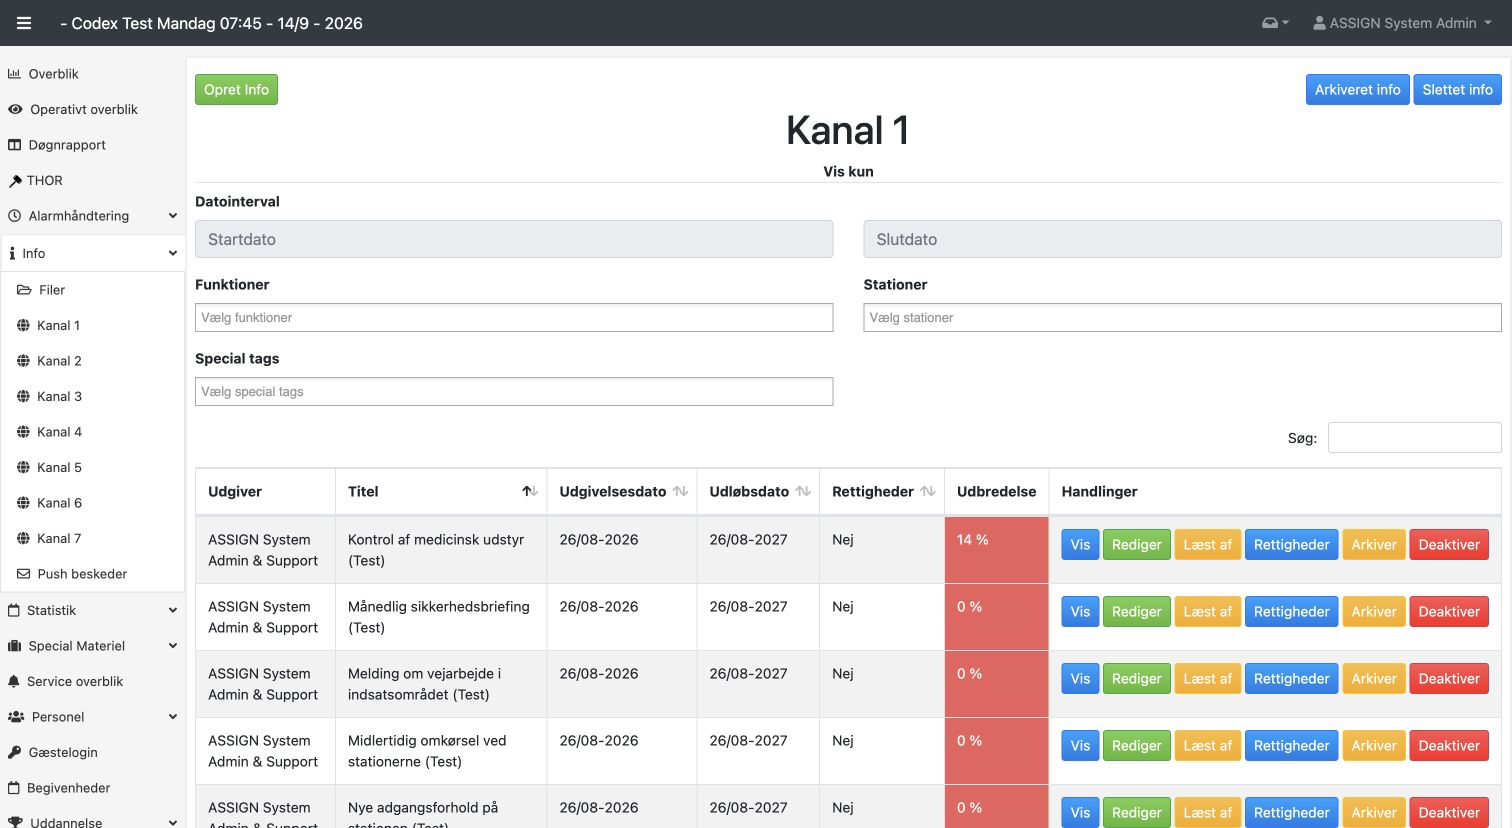Viewport: 1512px width, 828px height.
Task: Click Arkiver for Midlertidig omkørsel row
Action: [1373, 746]
